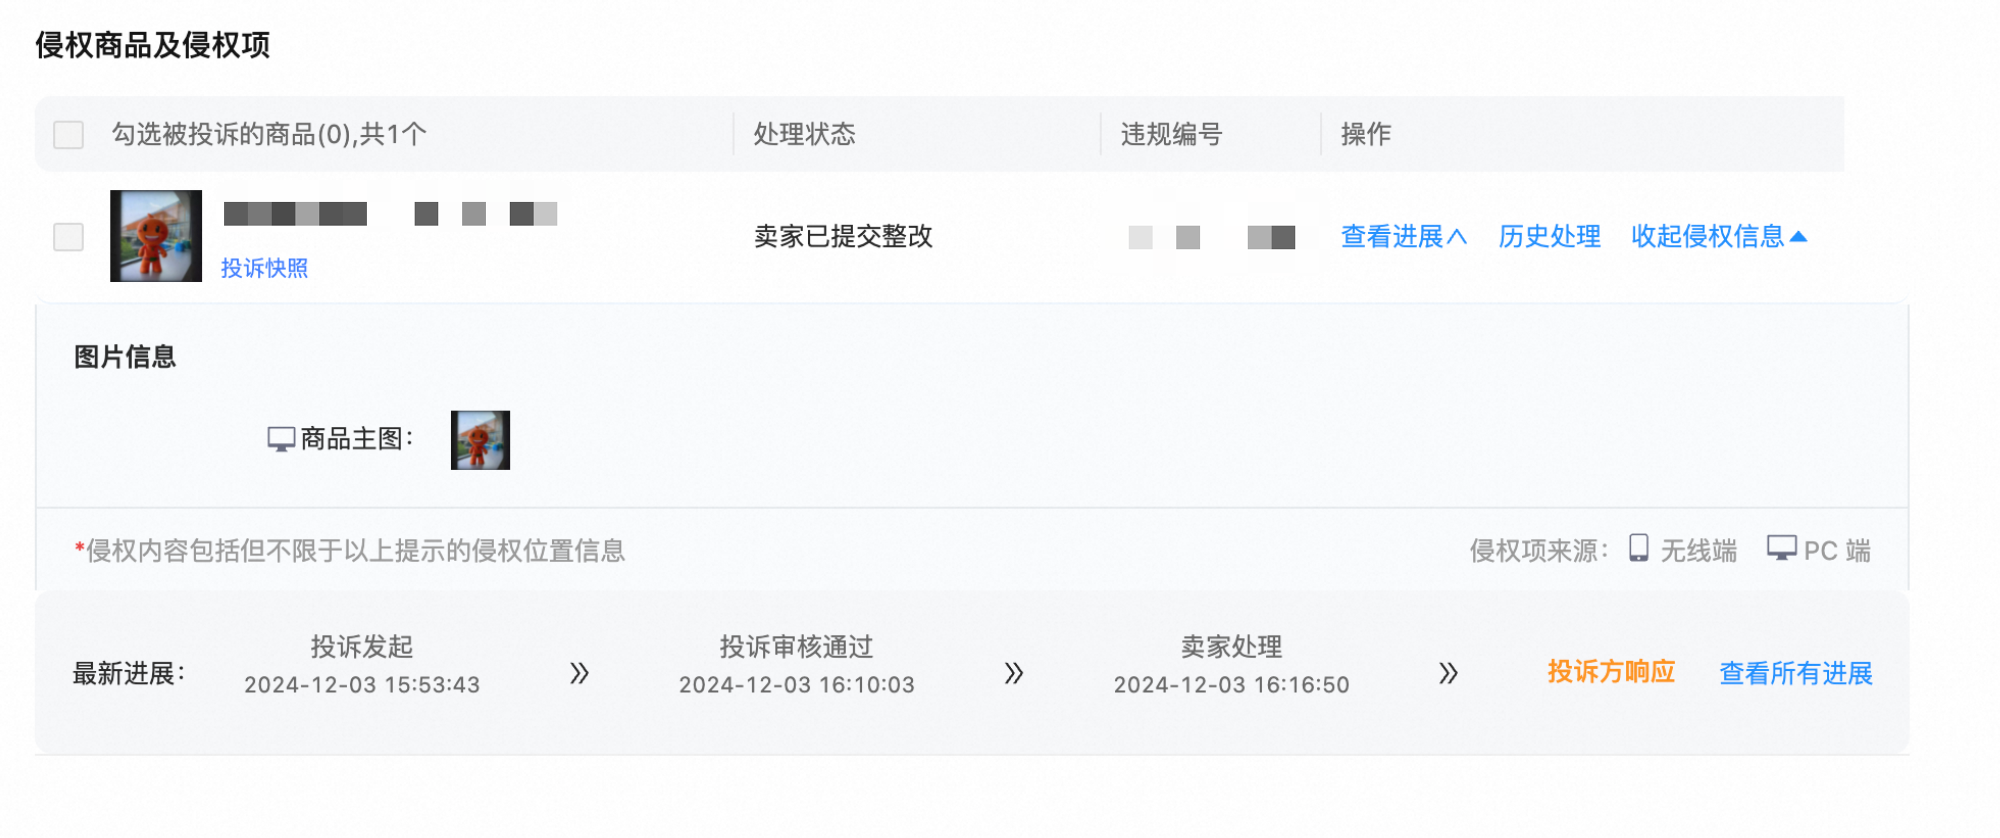The image size is (2000, 838).
Task: Click the blurred violation number in the row
Action: [x=1212, y=237]
